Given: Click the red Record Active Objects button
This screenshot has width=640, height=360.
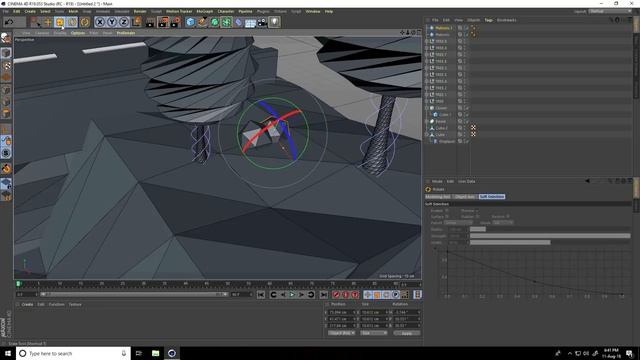Looking at the screenshot, I should [336, 295].
